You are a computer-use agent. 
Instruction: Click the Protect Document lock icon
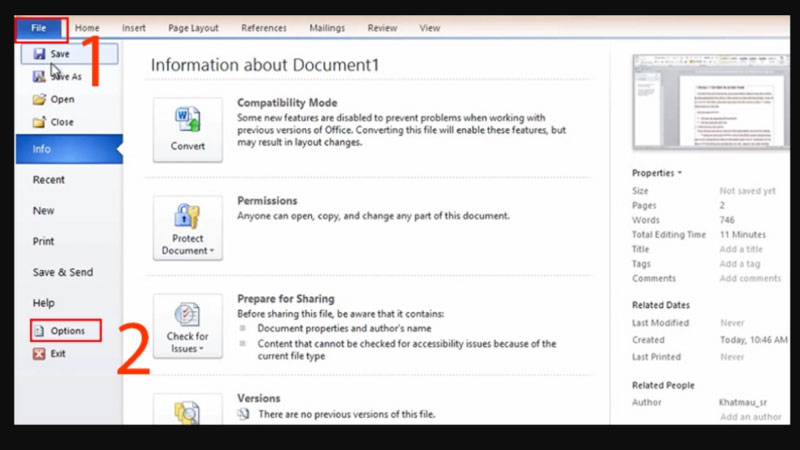[x=187, y=216]
